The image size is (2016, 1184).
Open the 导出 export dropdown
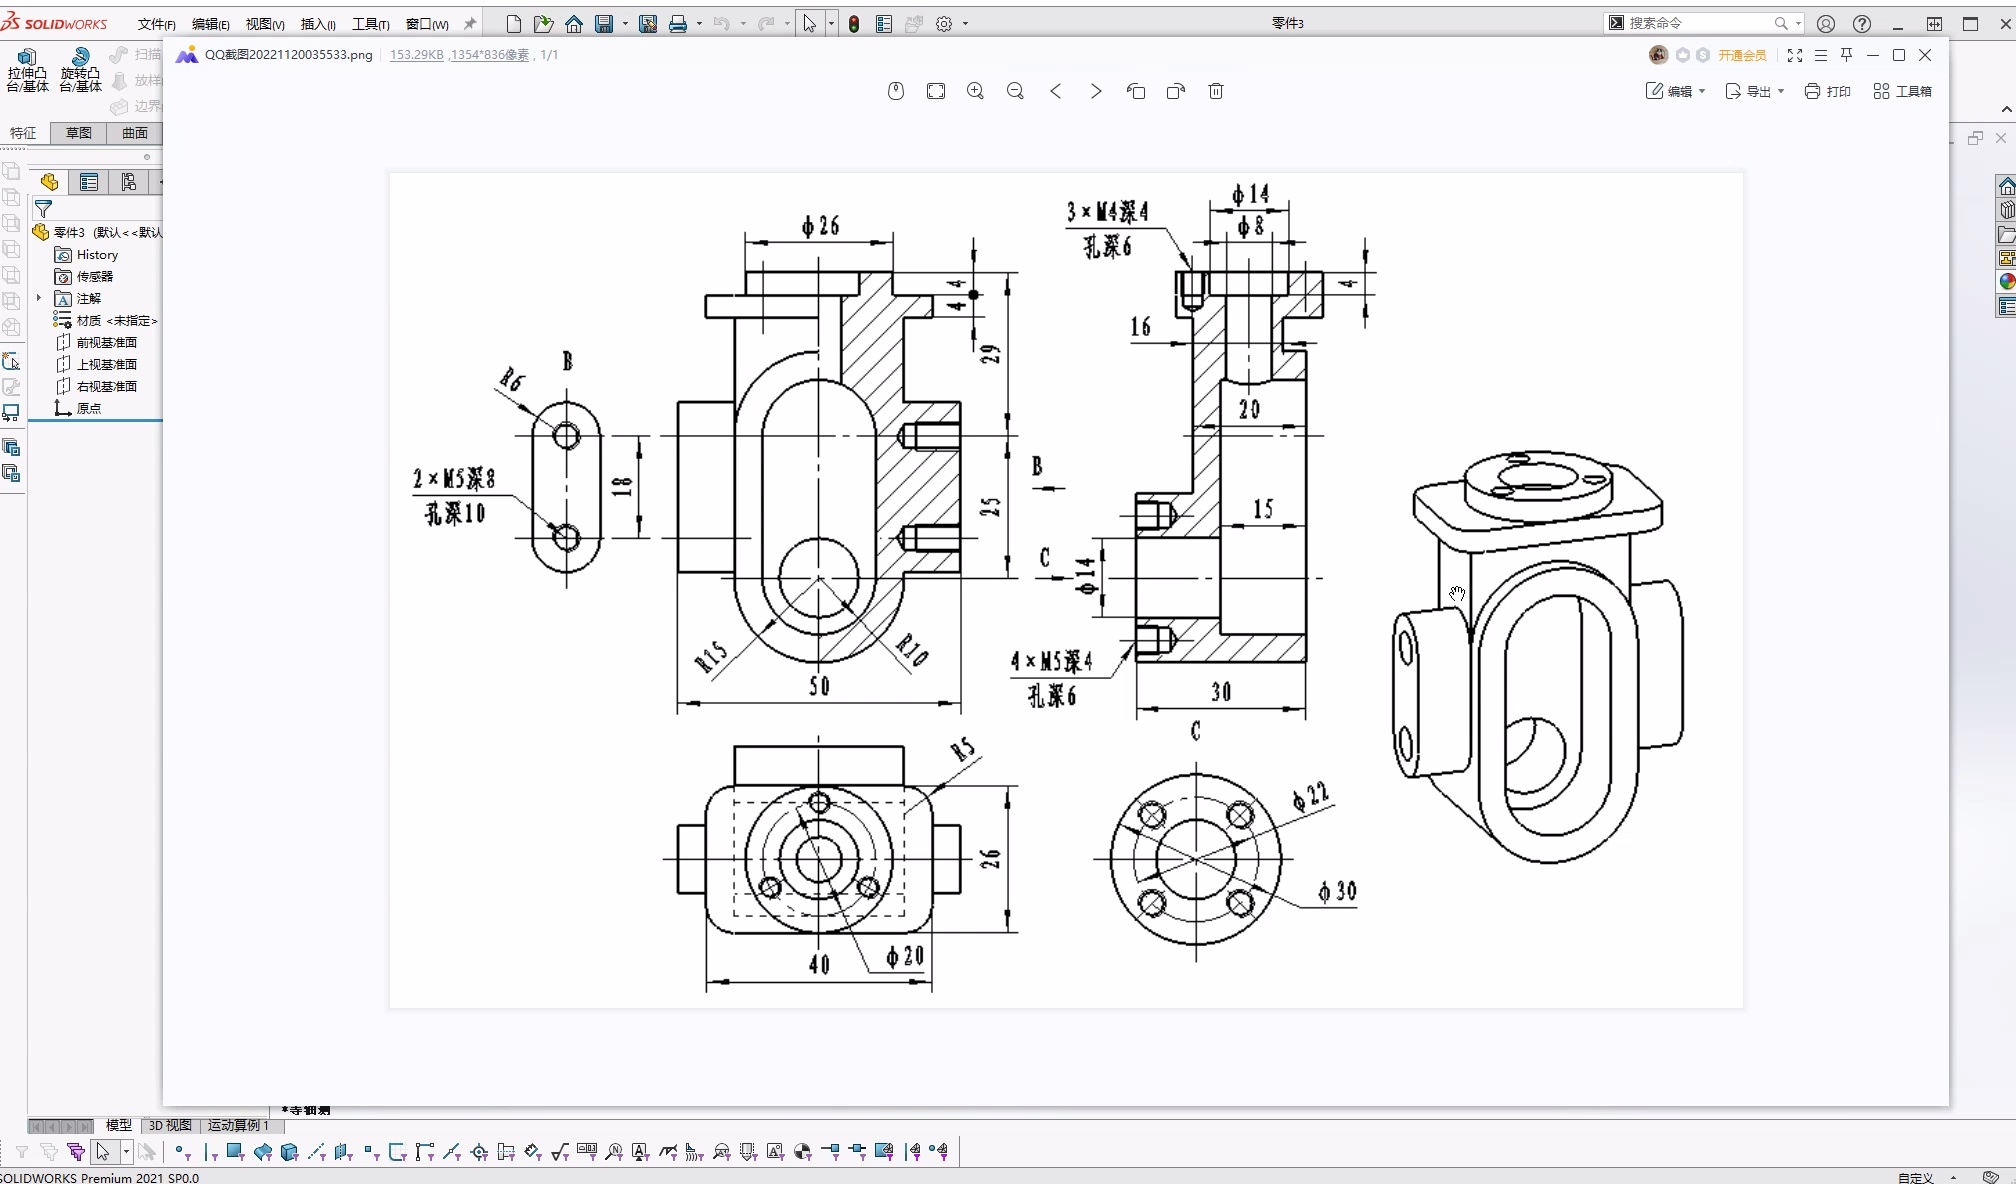(x=1755, y=91)
